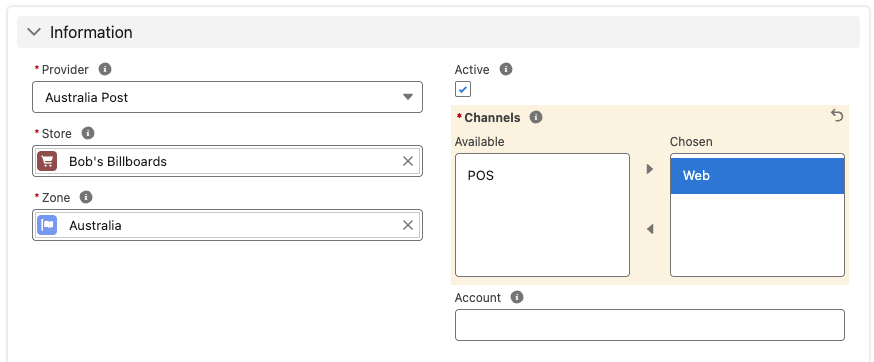
Task: Click the info icon next to Account
Action: (517, 297)
